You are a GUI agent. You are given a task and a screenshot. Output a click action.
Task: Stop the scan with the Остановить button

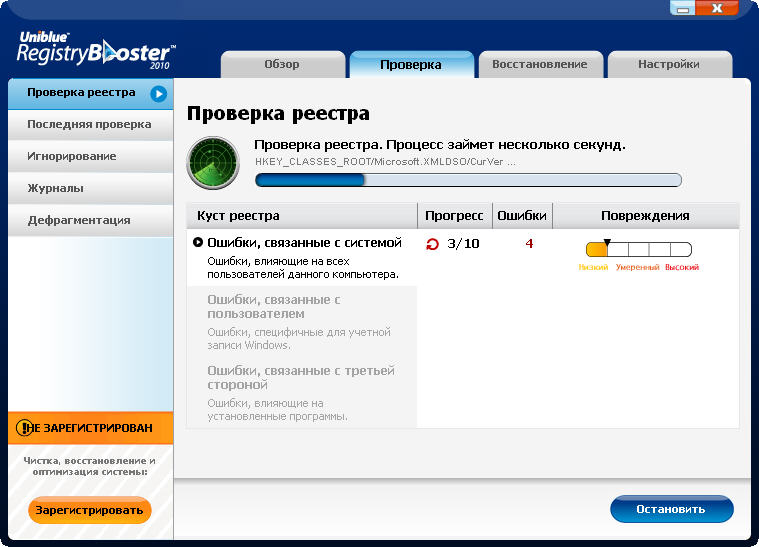click(x=671, y=509)
